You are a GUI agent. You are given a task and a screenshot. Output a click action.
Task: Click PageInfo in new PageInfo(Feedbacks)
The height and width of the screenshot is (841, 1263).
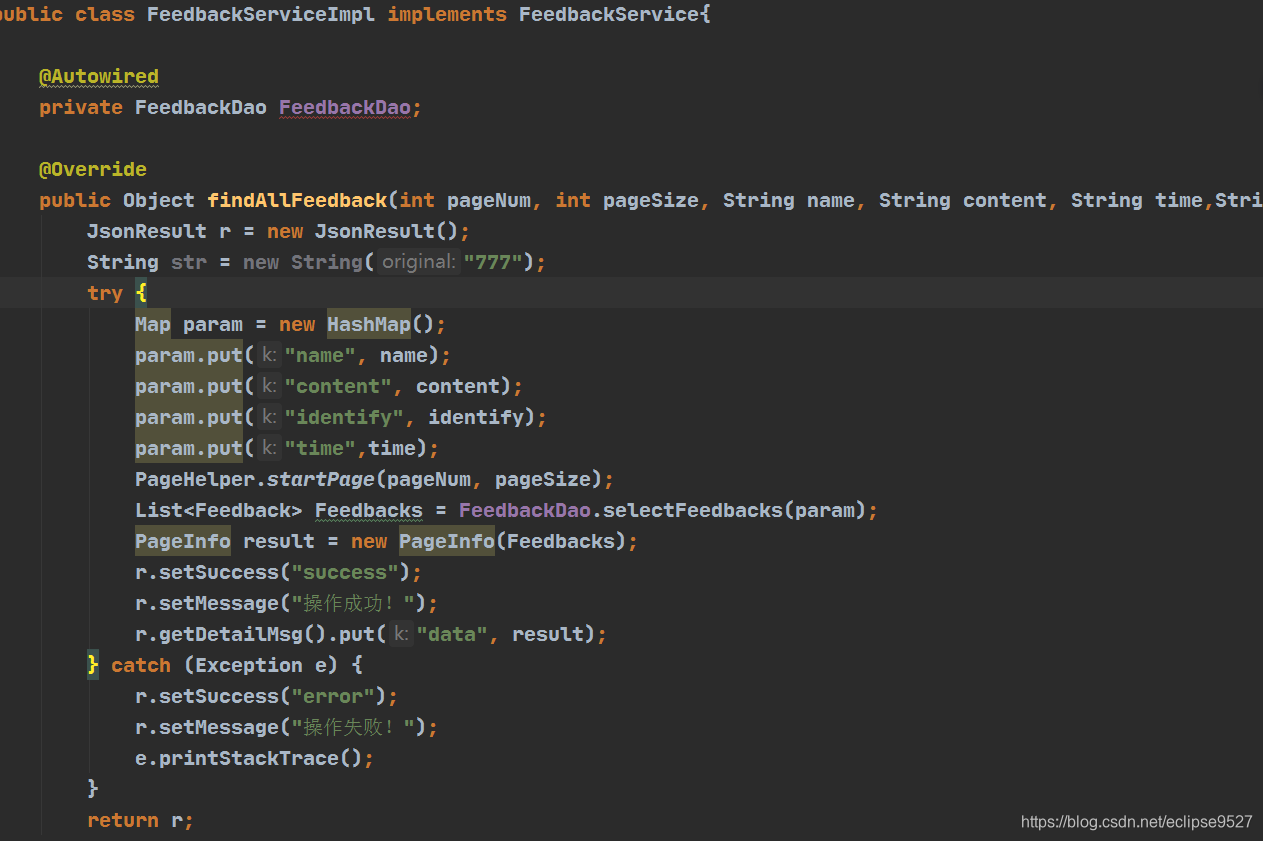click(447, 541)
